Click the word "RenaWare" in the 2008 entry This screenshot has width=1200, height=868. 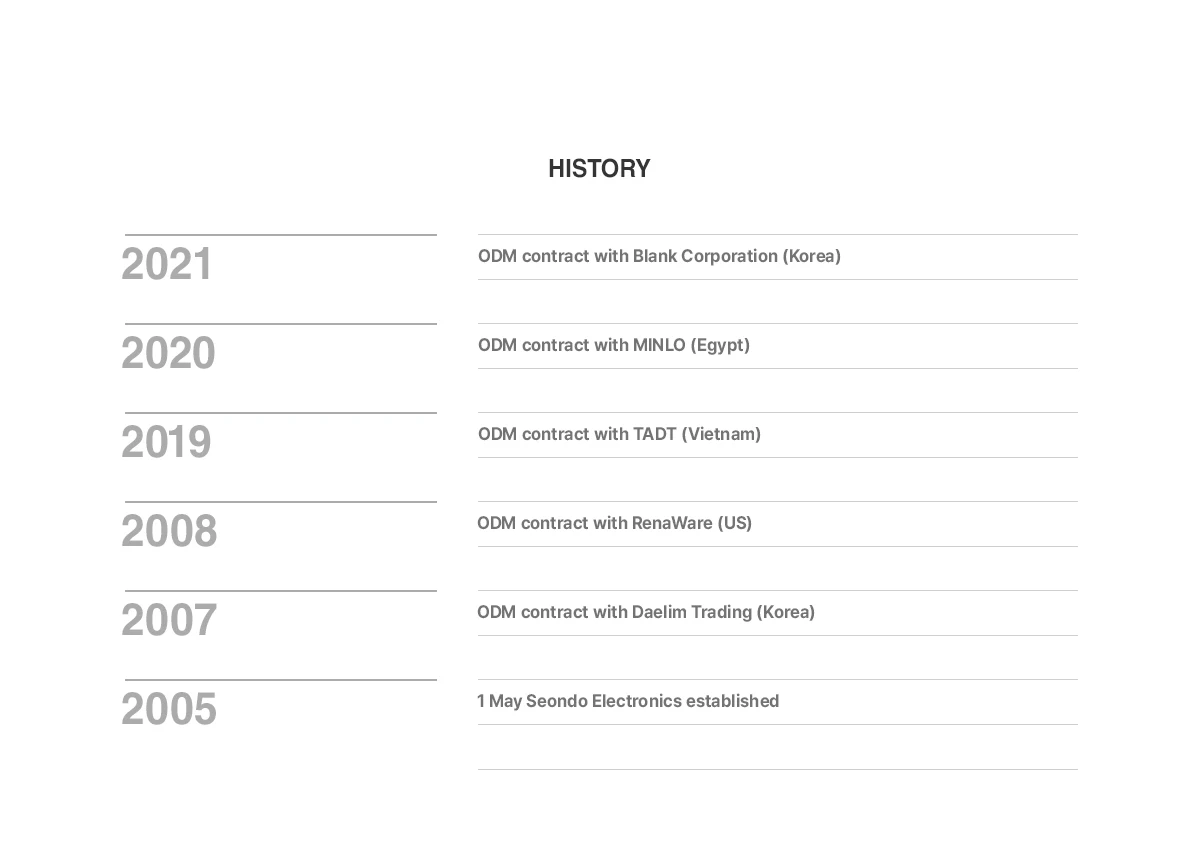tap(672, 523)
